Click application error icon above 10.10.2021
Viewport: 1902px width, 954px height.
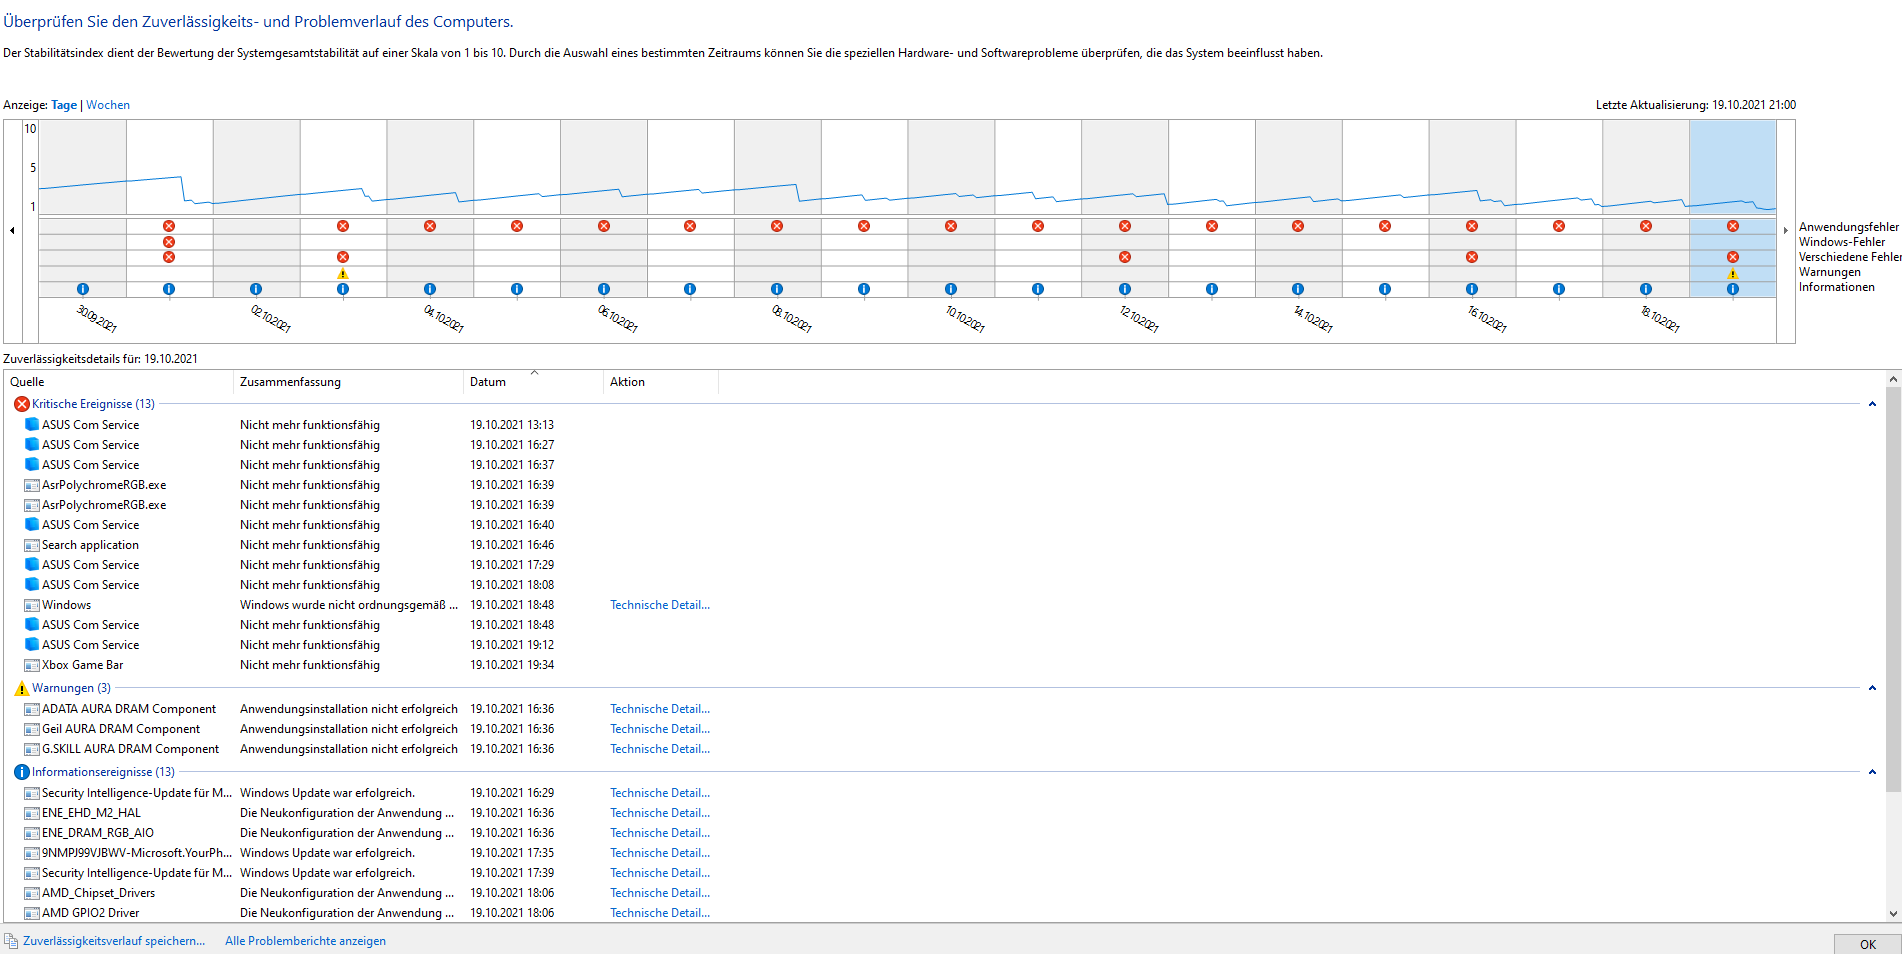(x=951, y=226)
